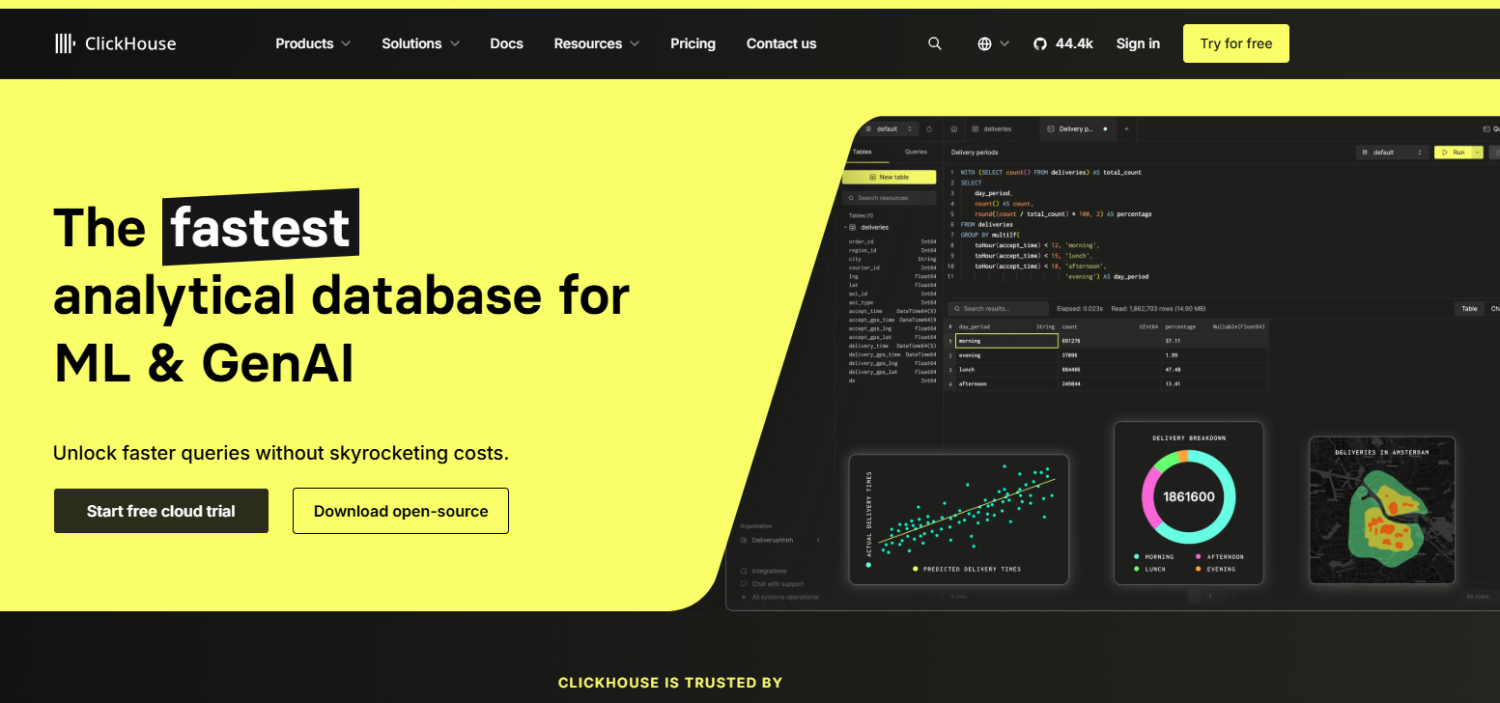The height and width of the screenshot is (703, 1500).
Task: Open the site search magnifier icon
Action: point(934,43)
